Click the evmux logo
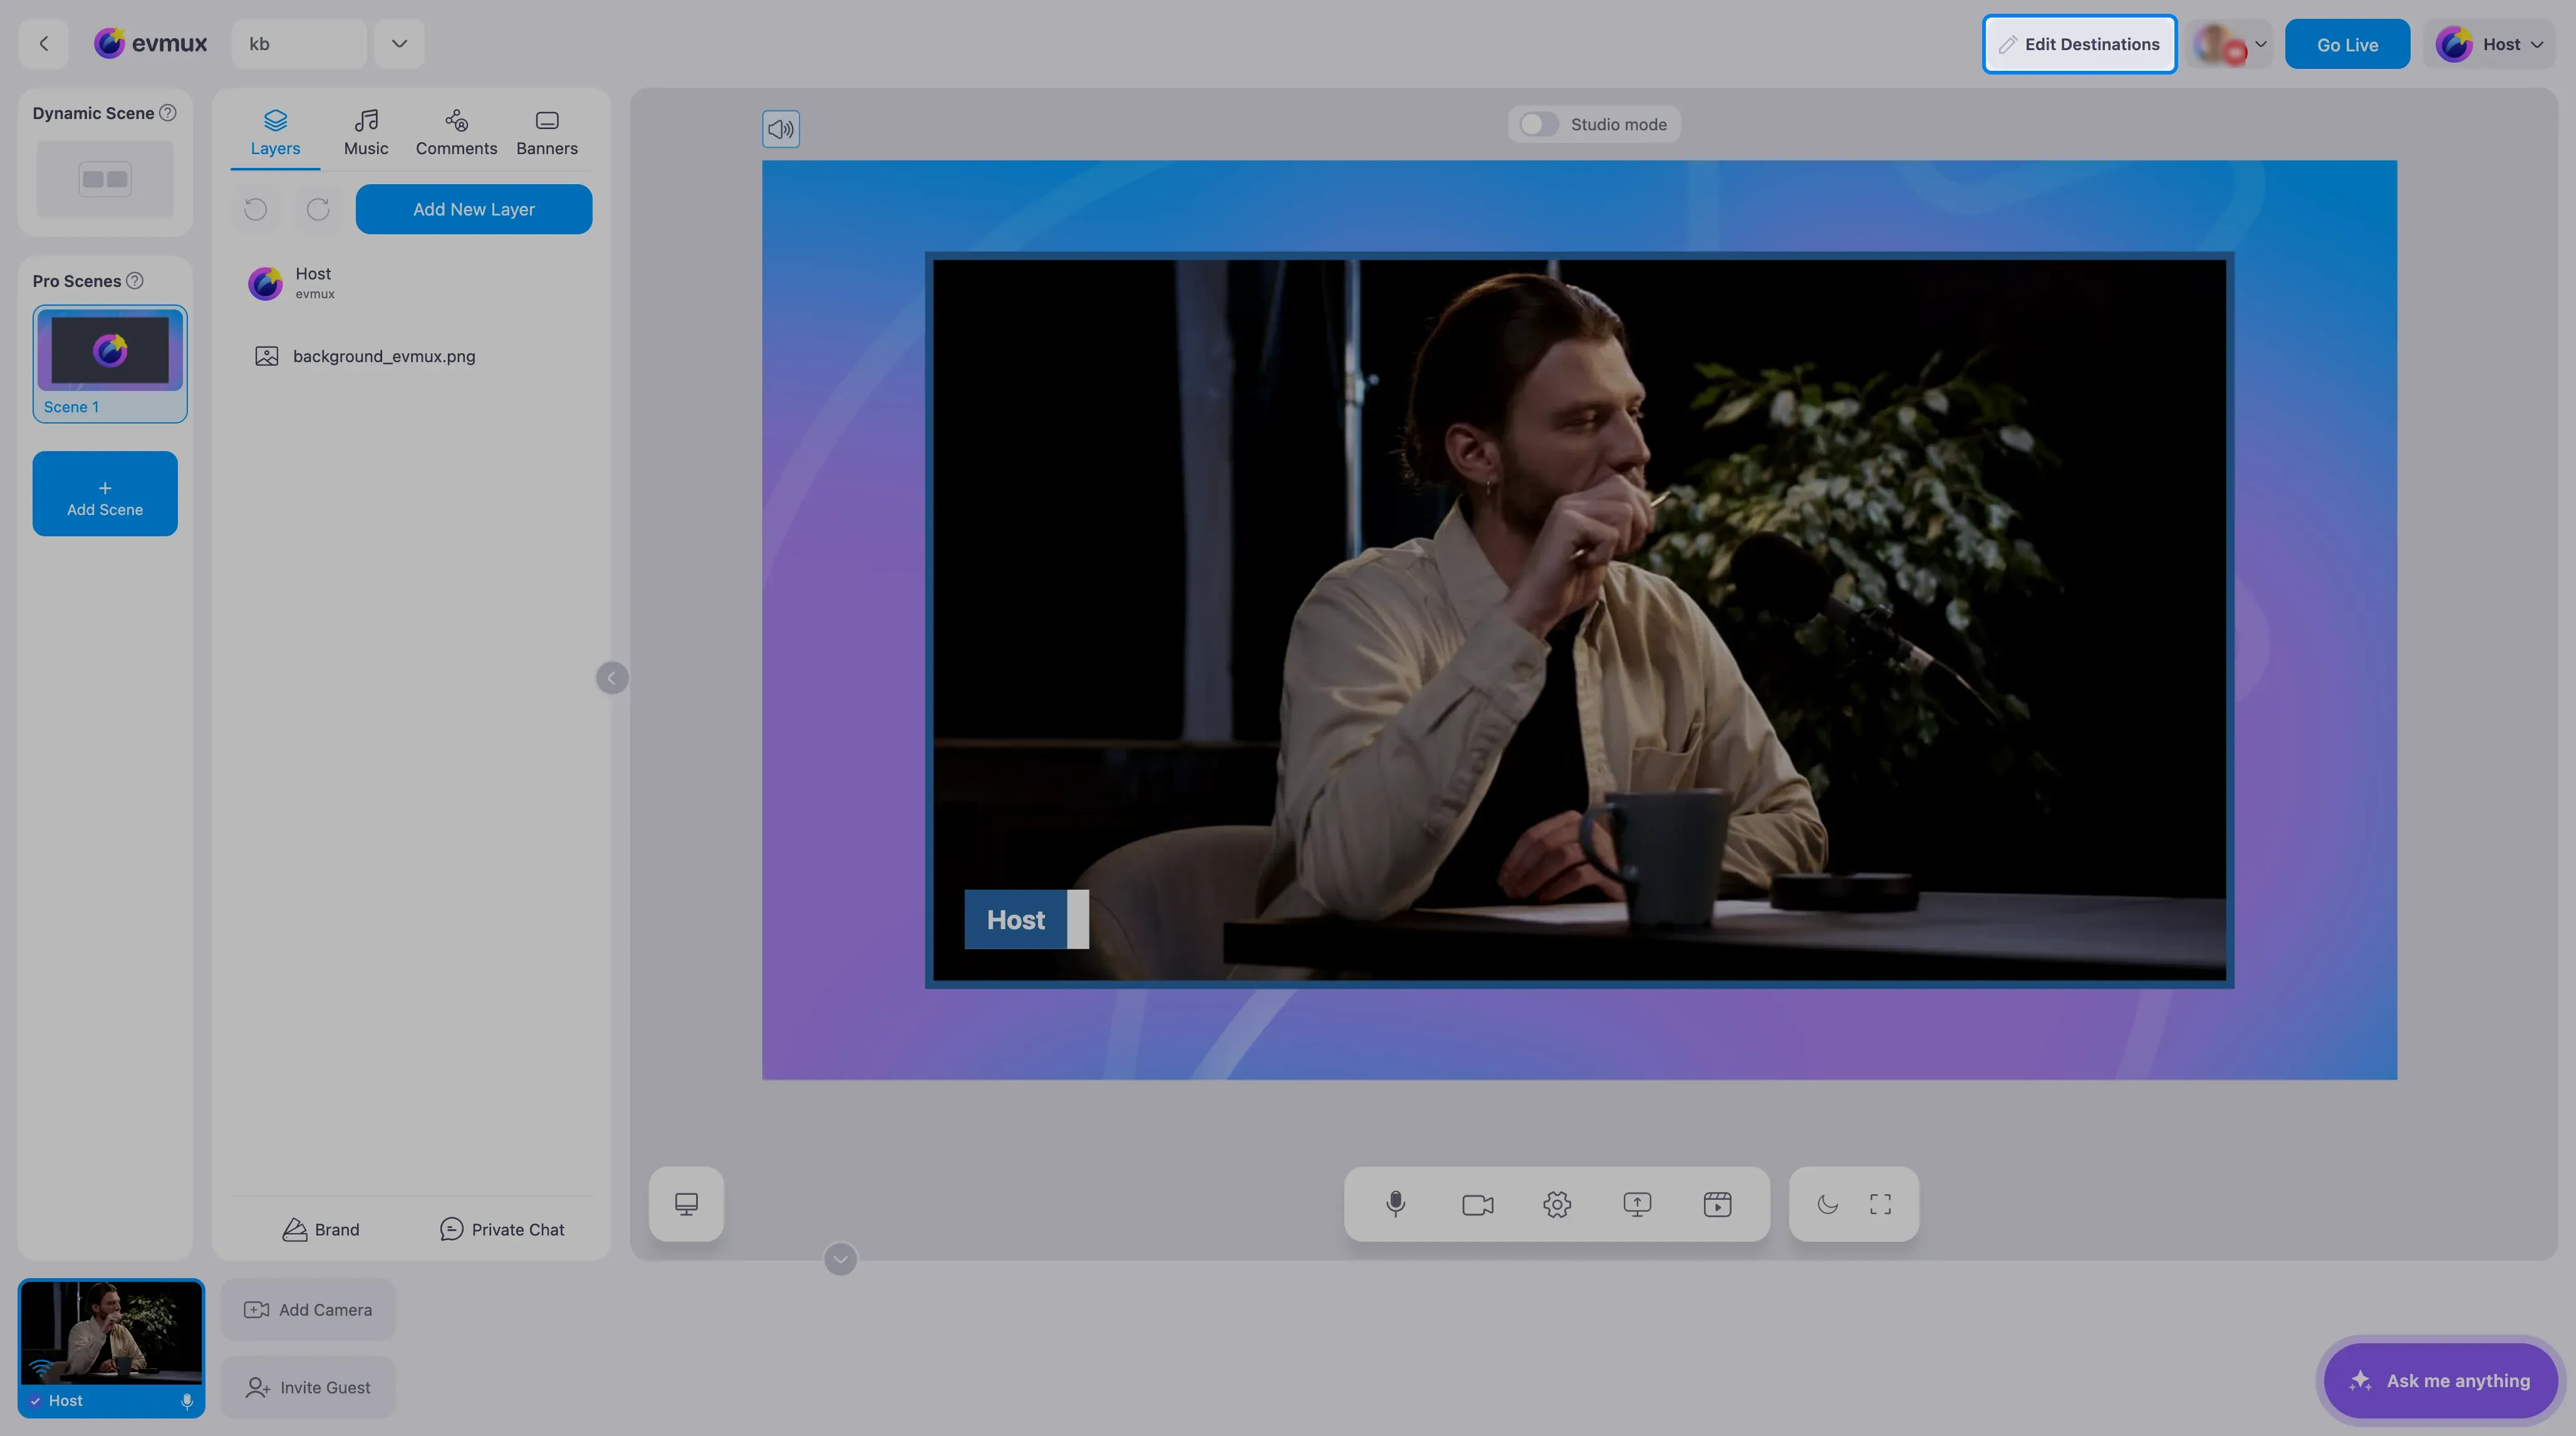Screen dimensions: 2576x1436 (151, 44)
